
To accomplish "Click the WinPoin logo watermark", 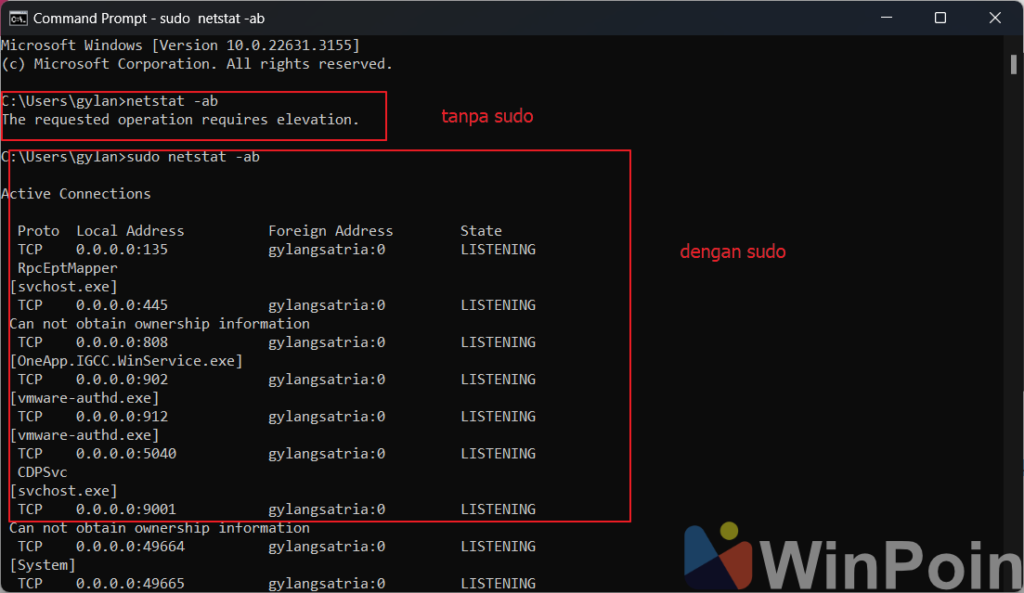I will click(852, 556).
